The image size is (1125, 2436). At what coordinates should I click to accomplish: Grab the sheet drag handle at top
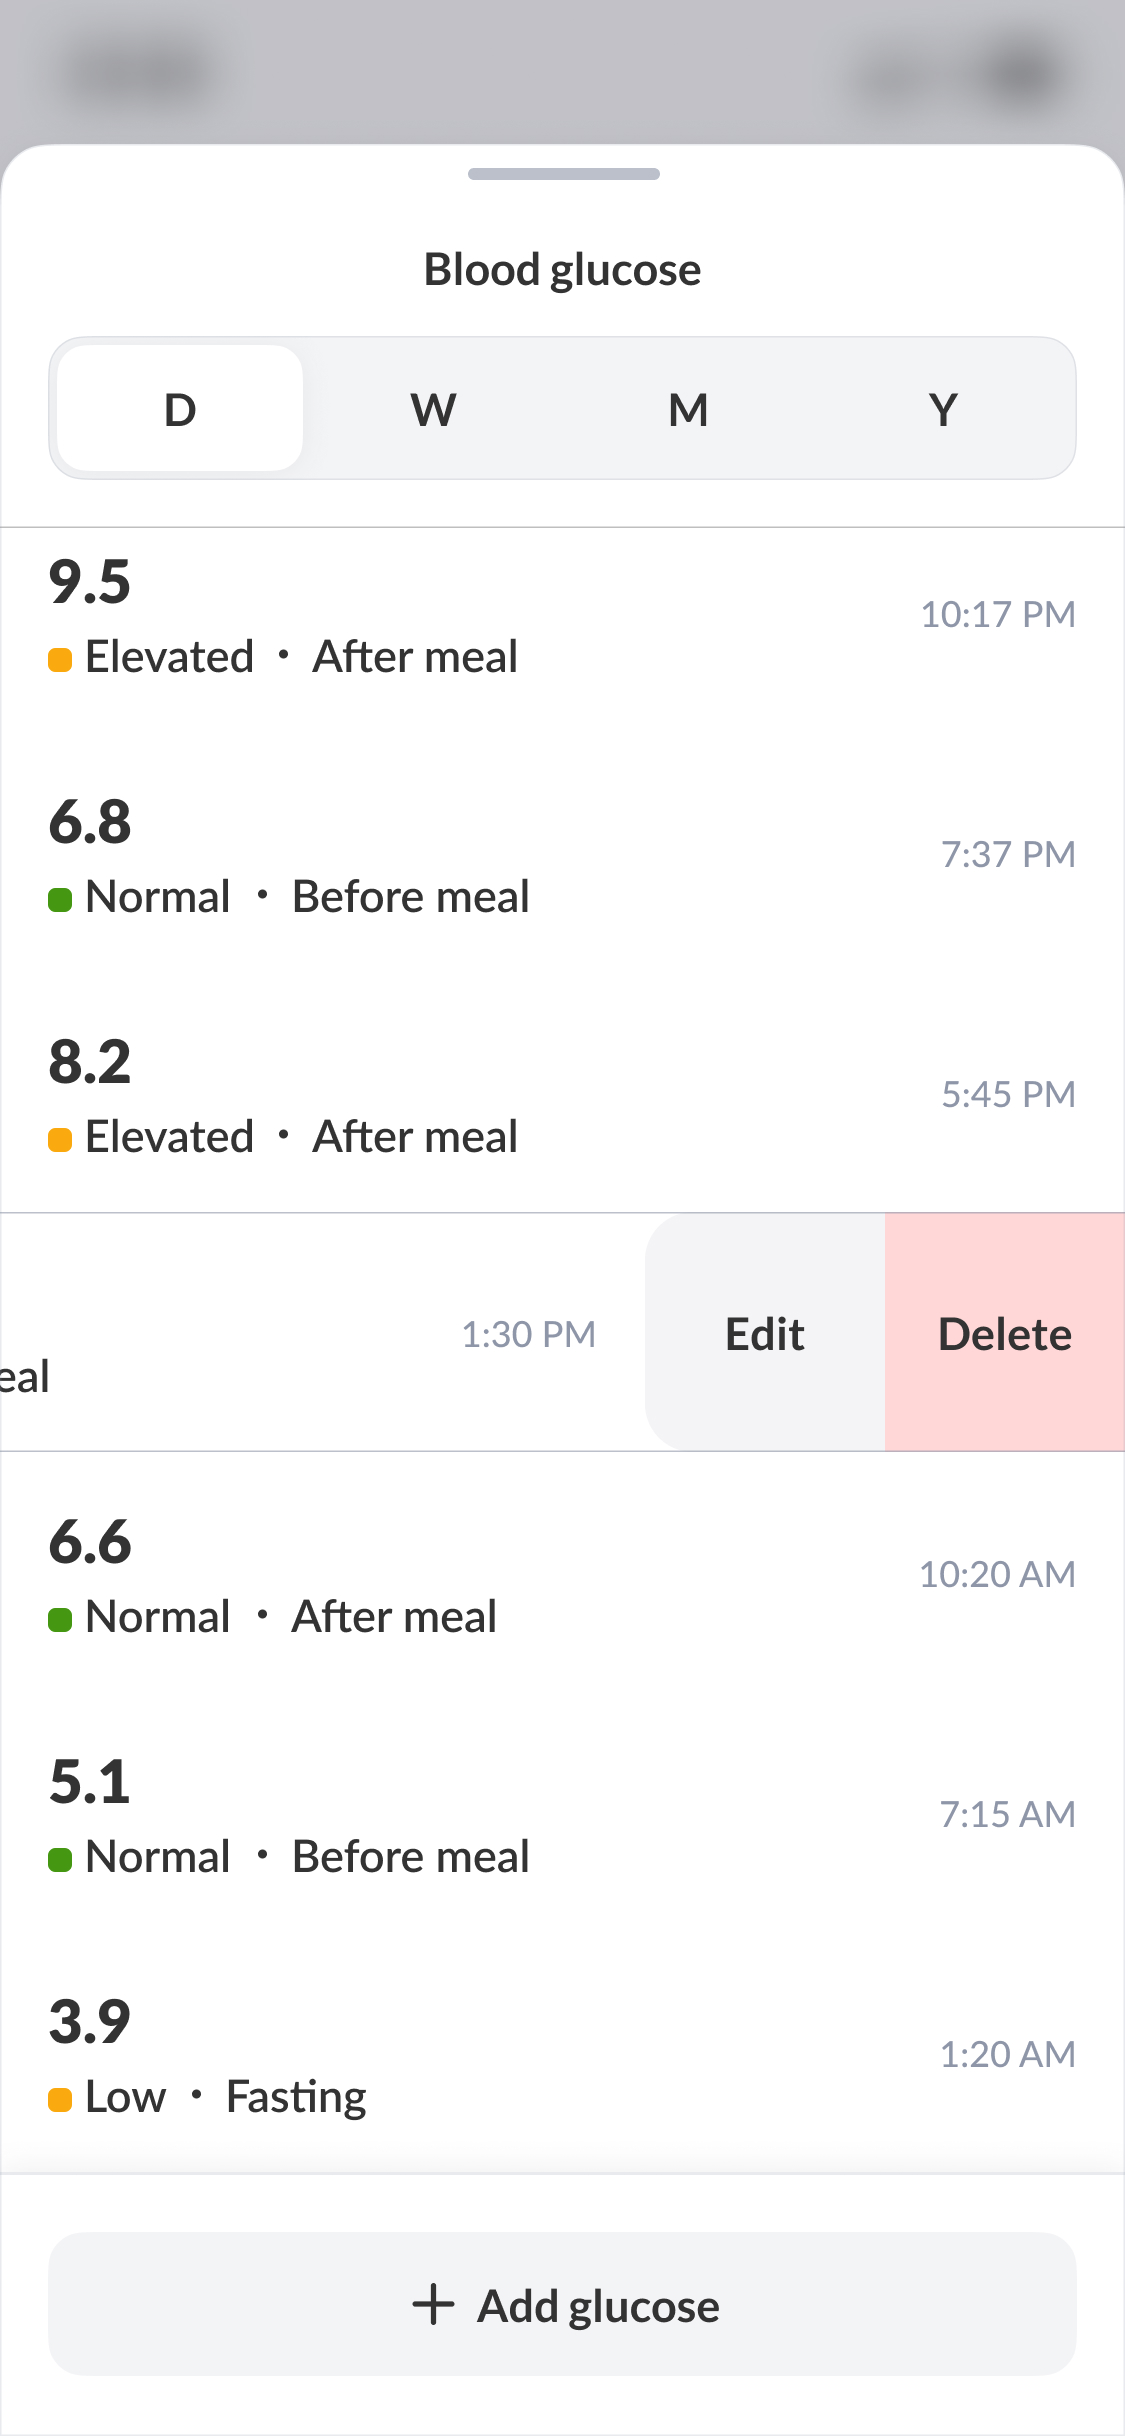tap(563, 174)
